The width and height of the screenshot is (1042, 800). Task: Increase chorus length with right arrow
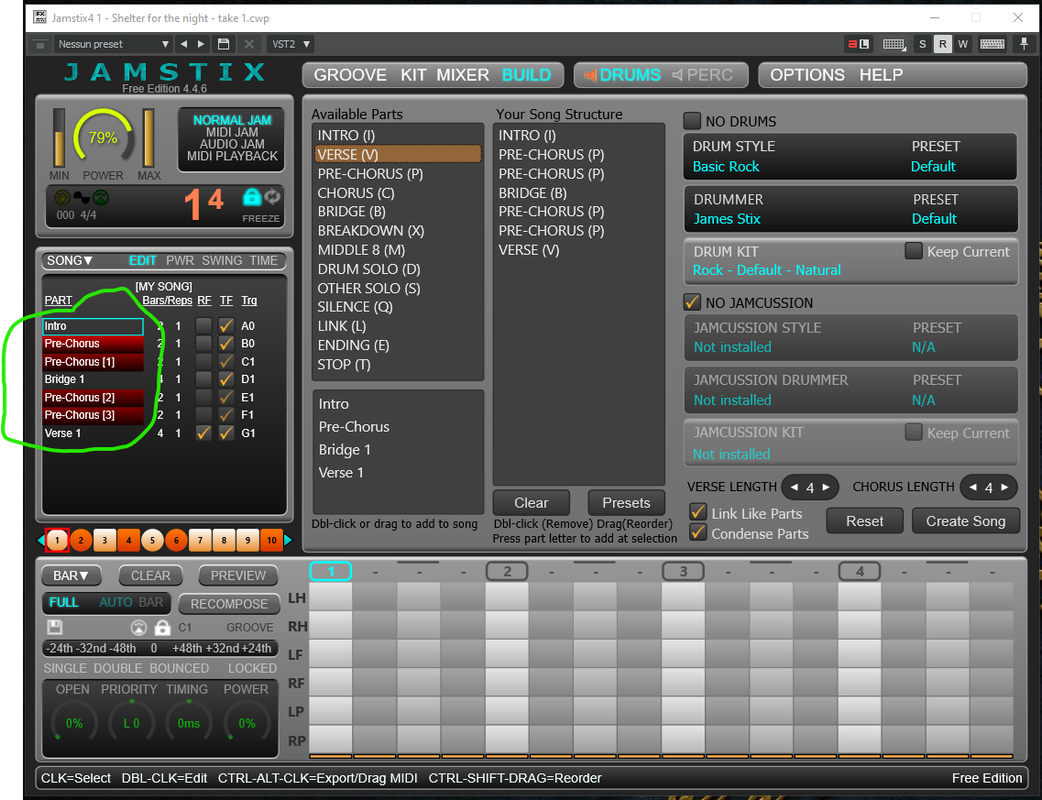[x=1005, y=487]
